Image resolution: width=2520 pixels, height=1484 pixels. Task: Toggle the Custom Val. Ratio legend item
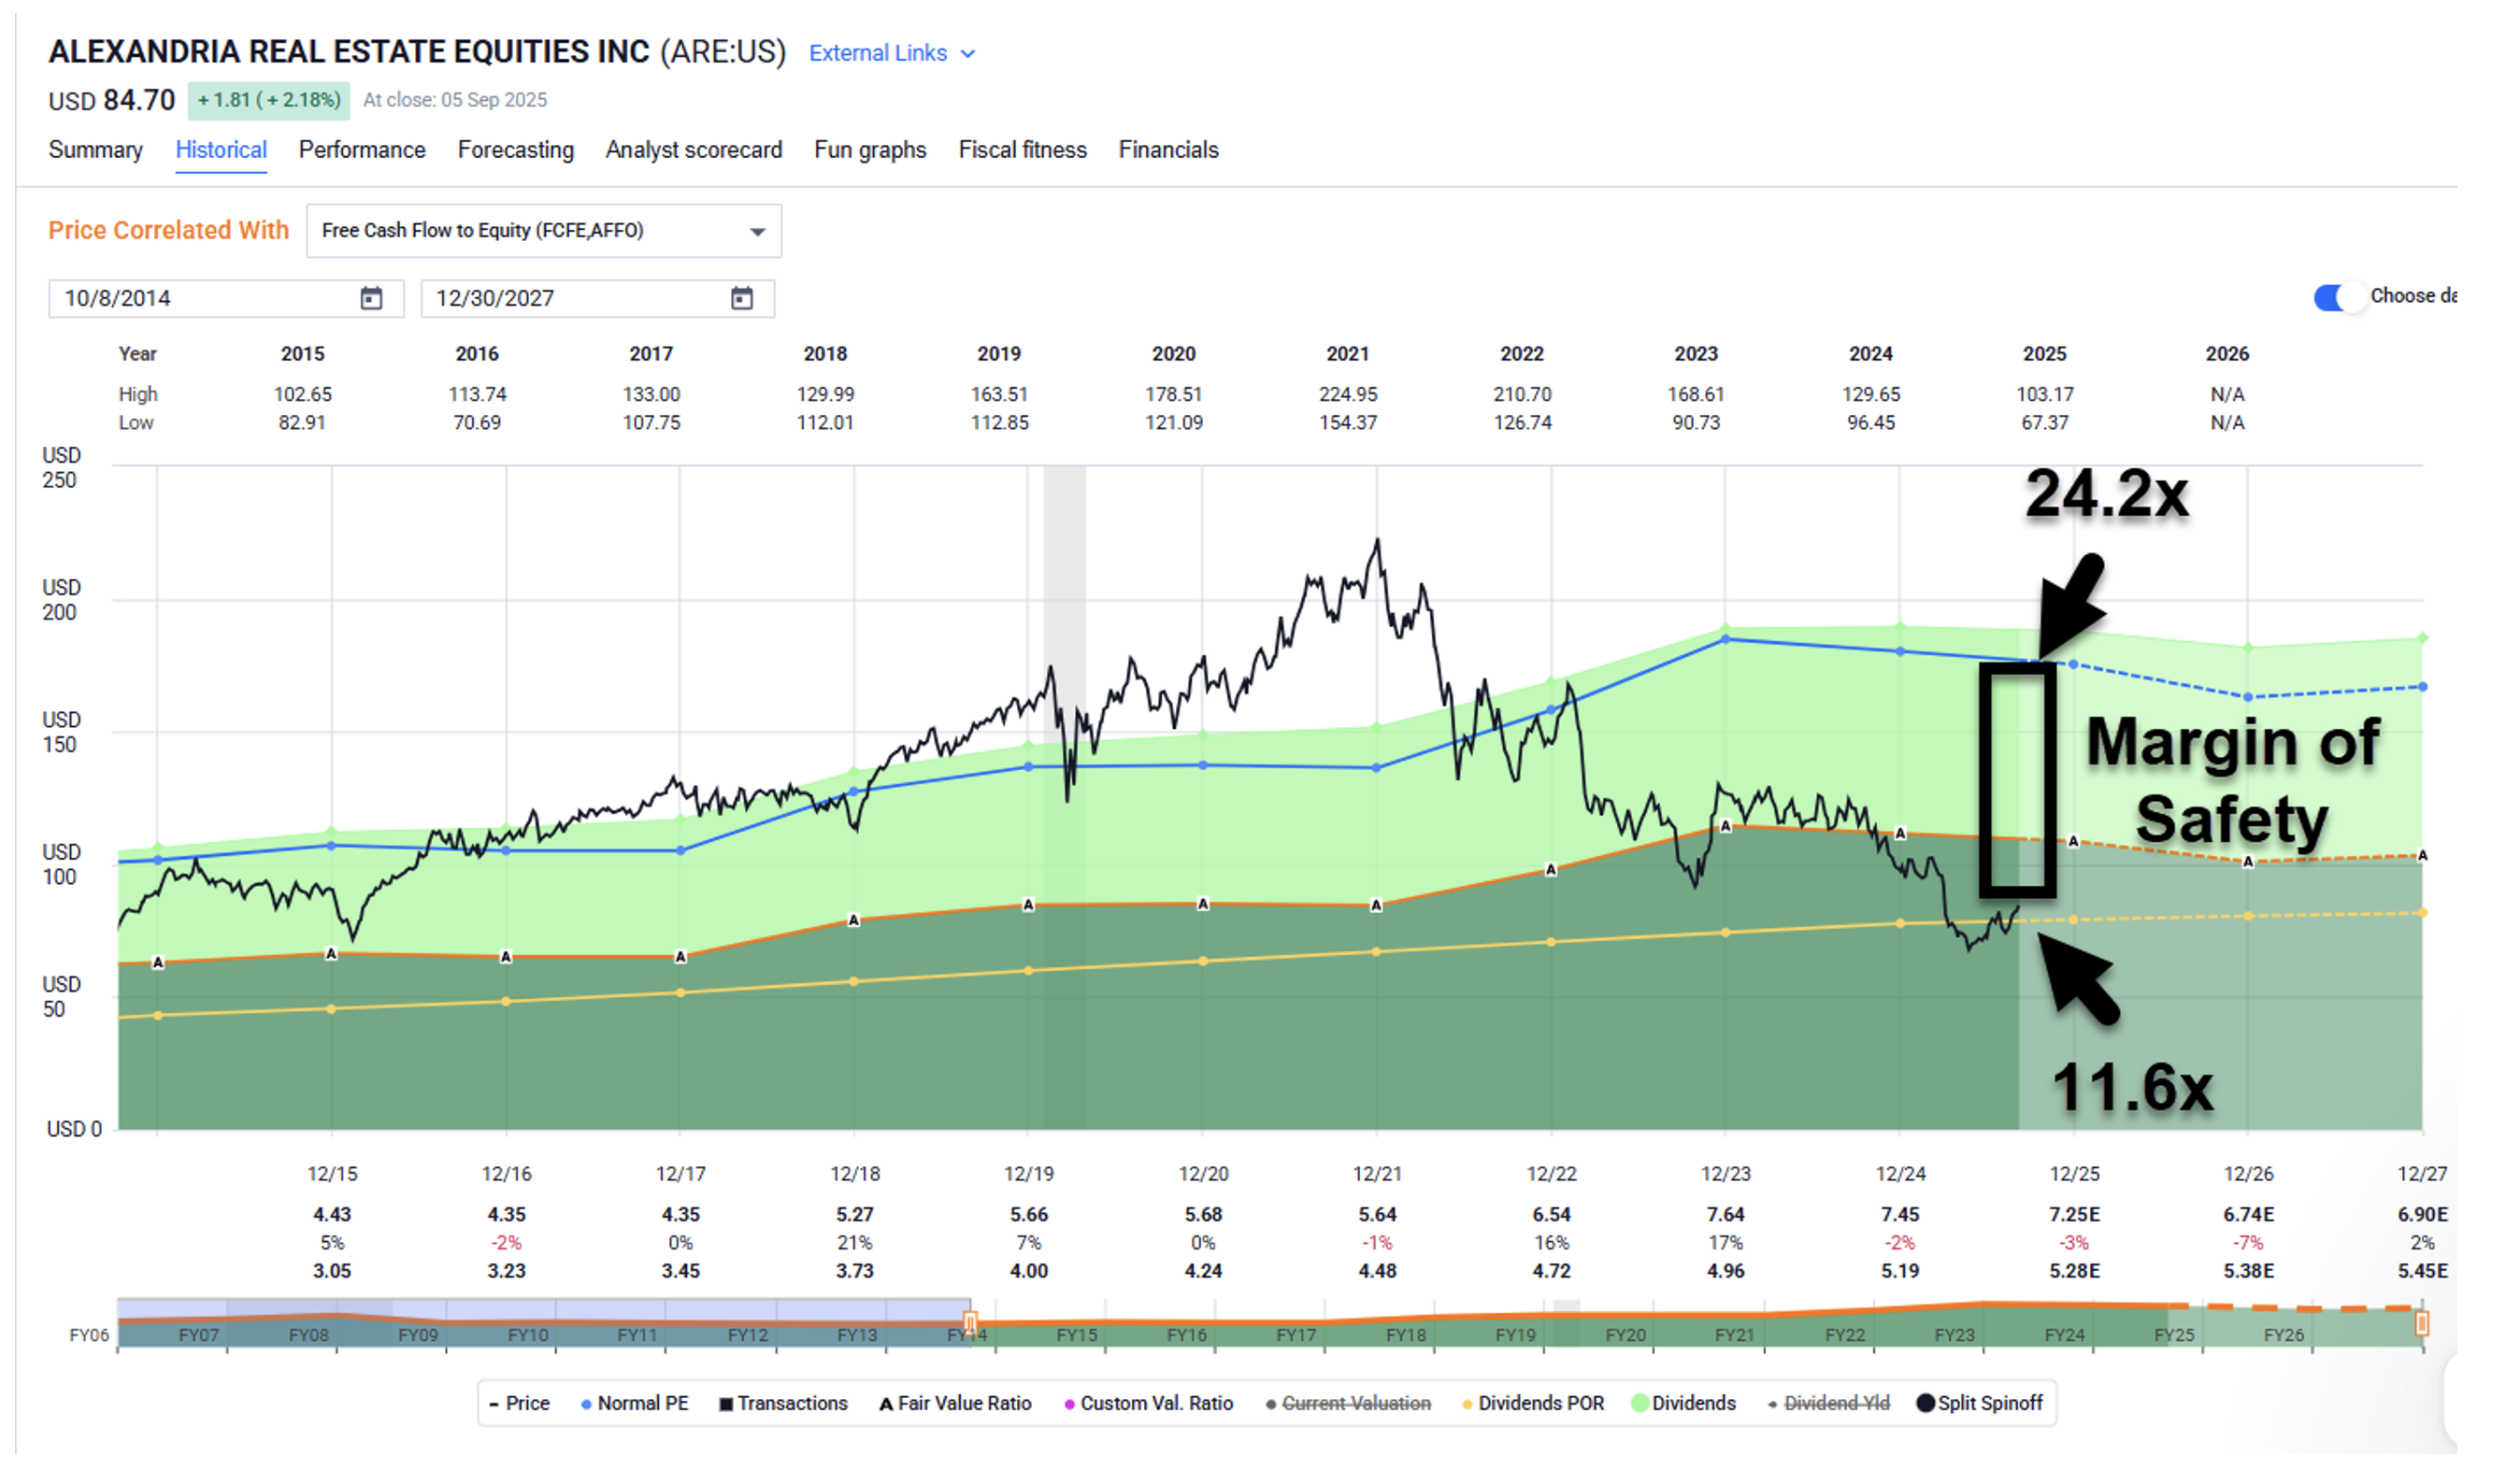[1148, 1404]
